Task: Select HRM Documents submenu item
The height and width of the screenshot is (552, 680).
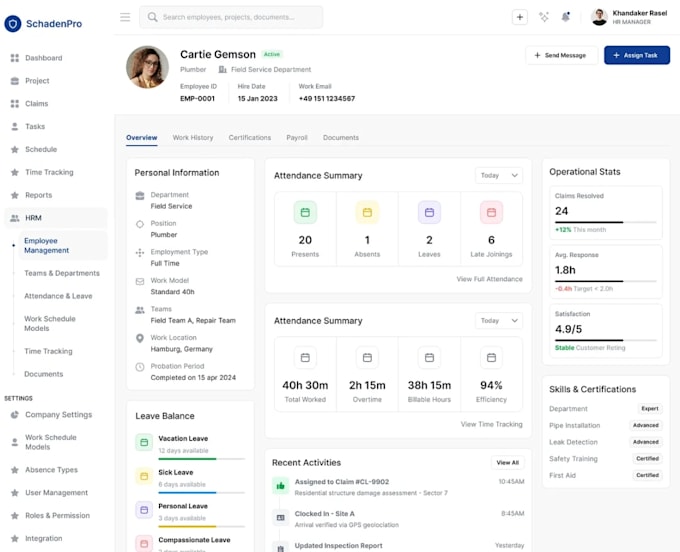Action: pos(43,374)
